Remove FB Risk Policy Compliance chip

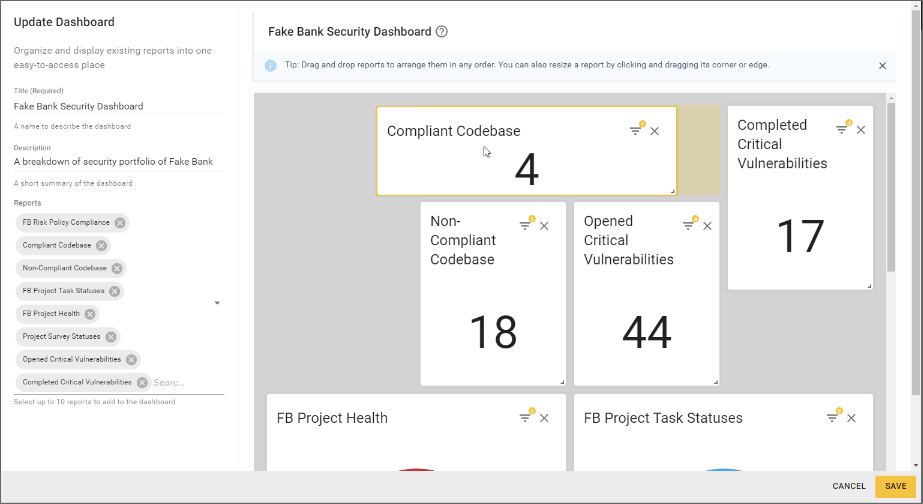[x=120, y=223]
